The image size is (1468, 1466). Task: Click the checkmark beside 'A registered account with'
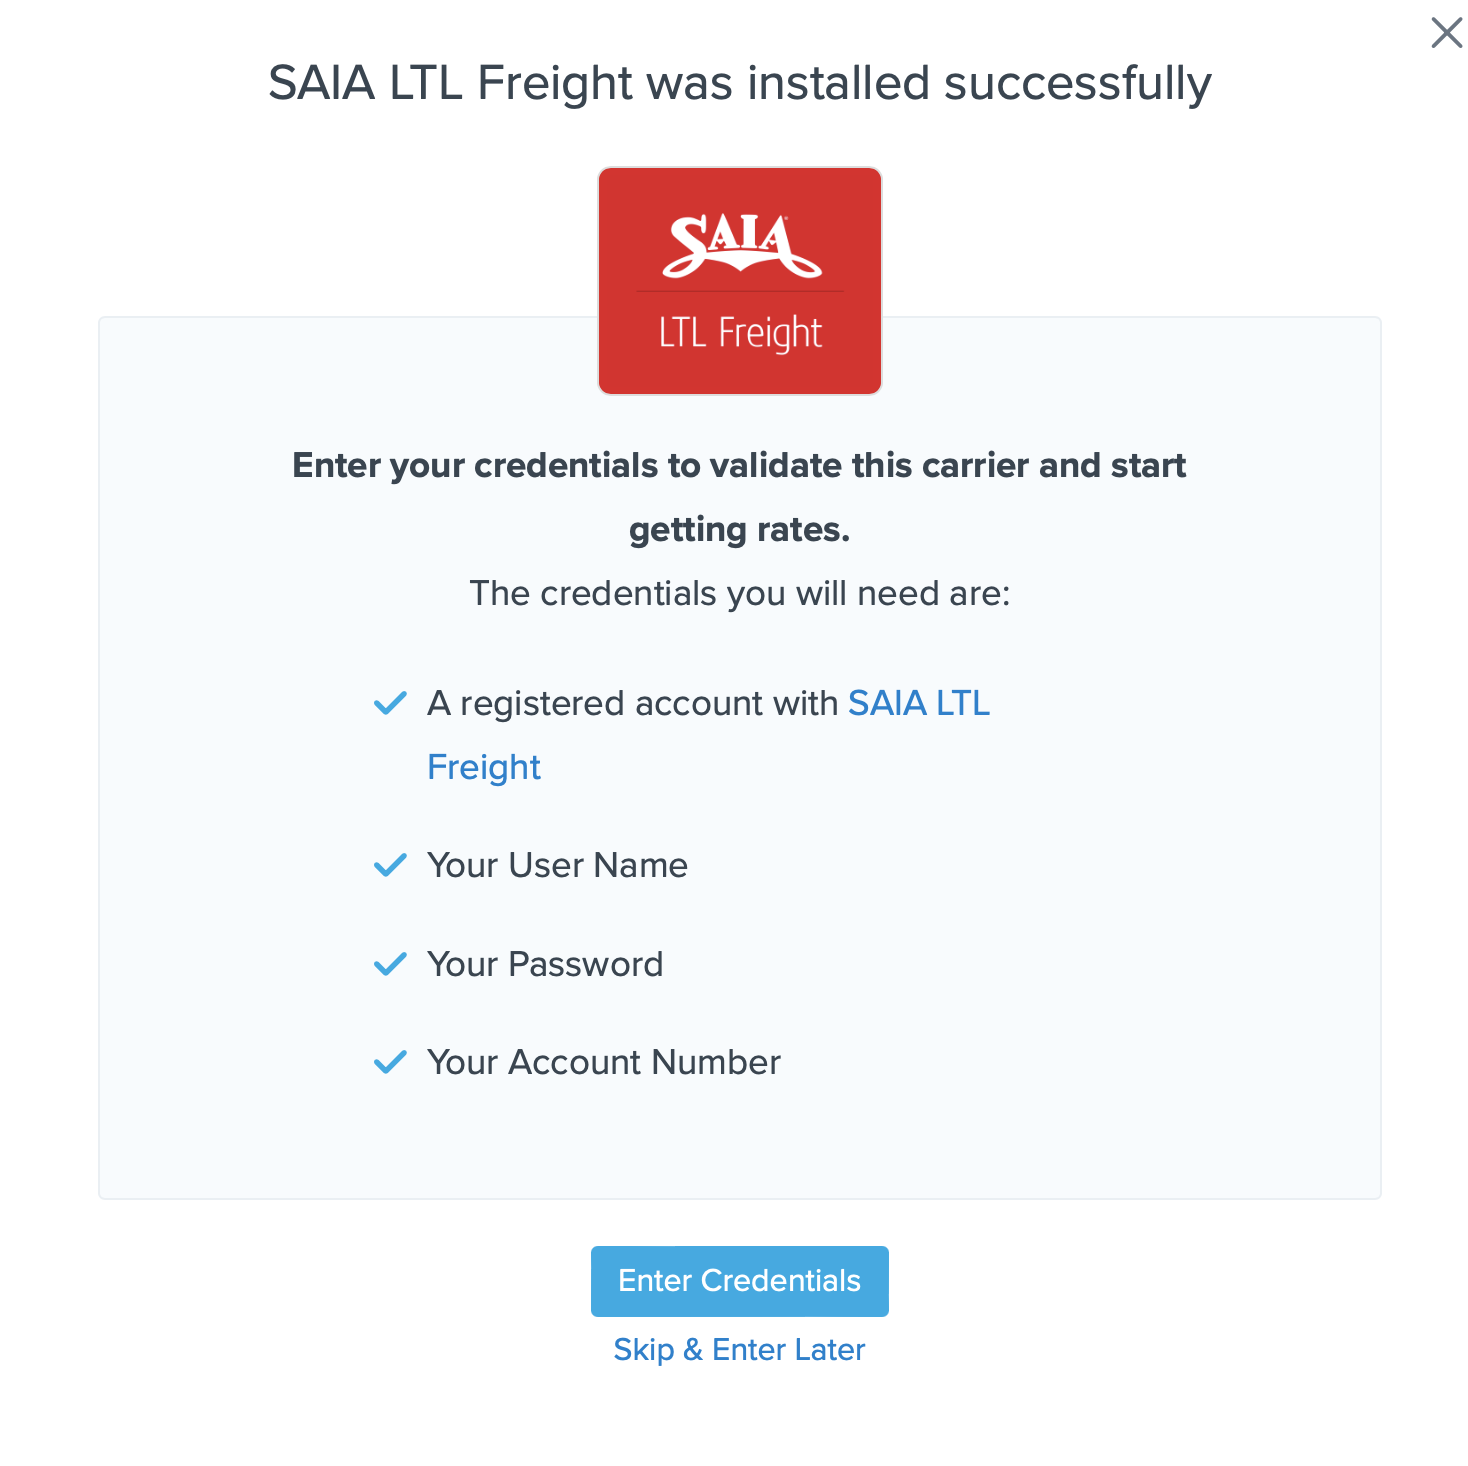coord(390,704)
